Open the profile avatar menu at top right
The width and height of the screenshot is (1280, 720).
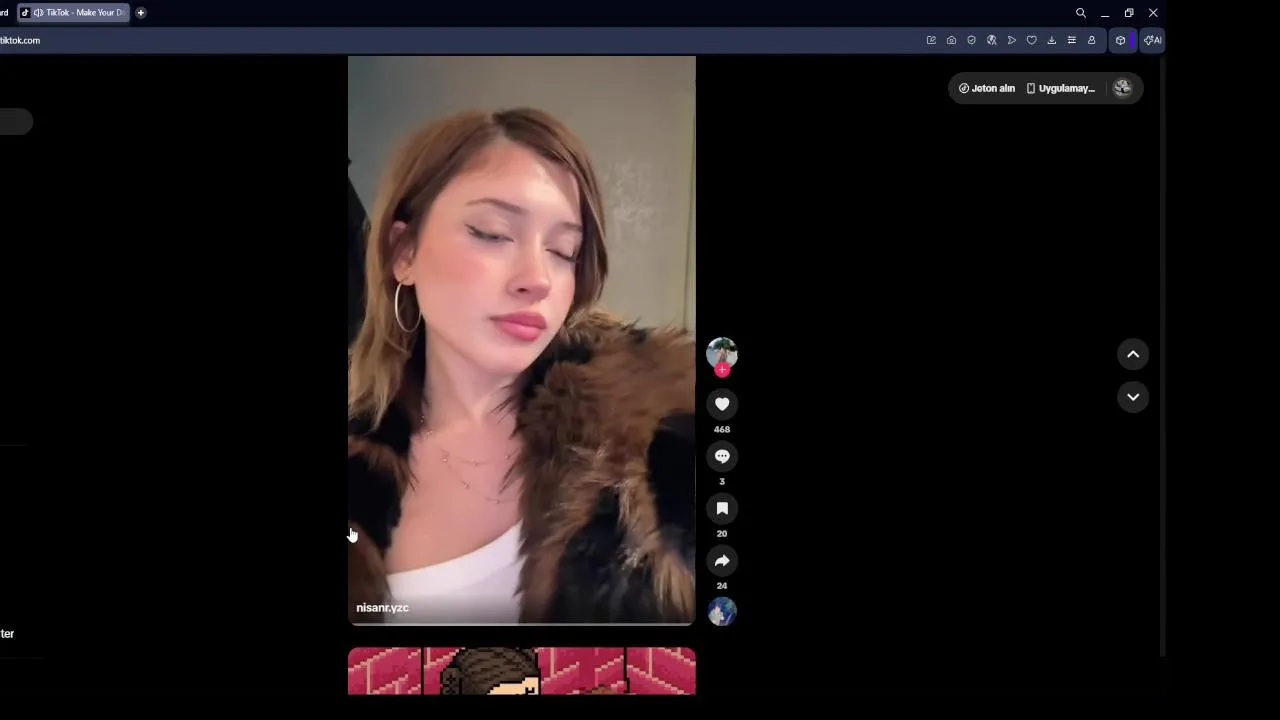point(1122,88)
